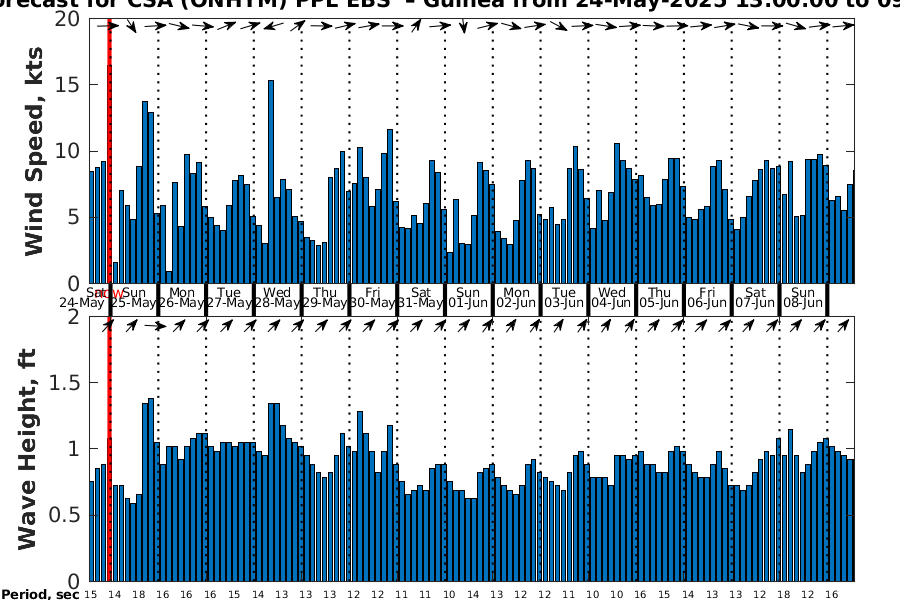Screen dimensions: 900x600
Task: Click the '1.5' wave height axis tick
Action: point(64,382)
